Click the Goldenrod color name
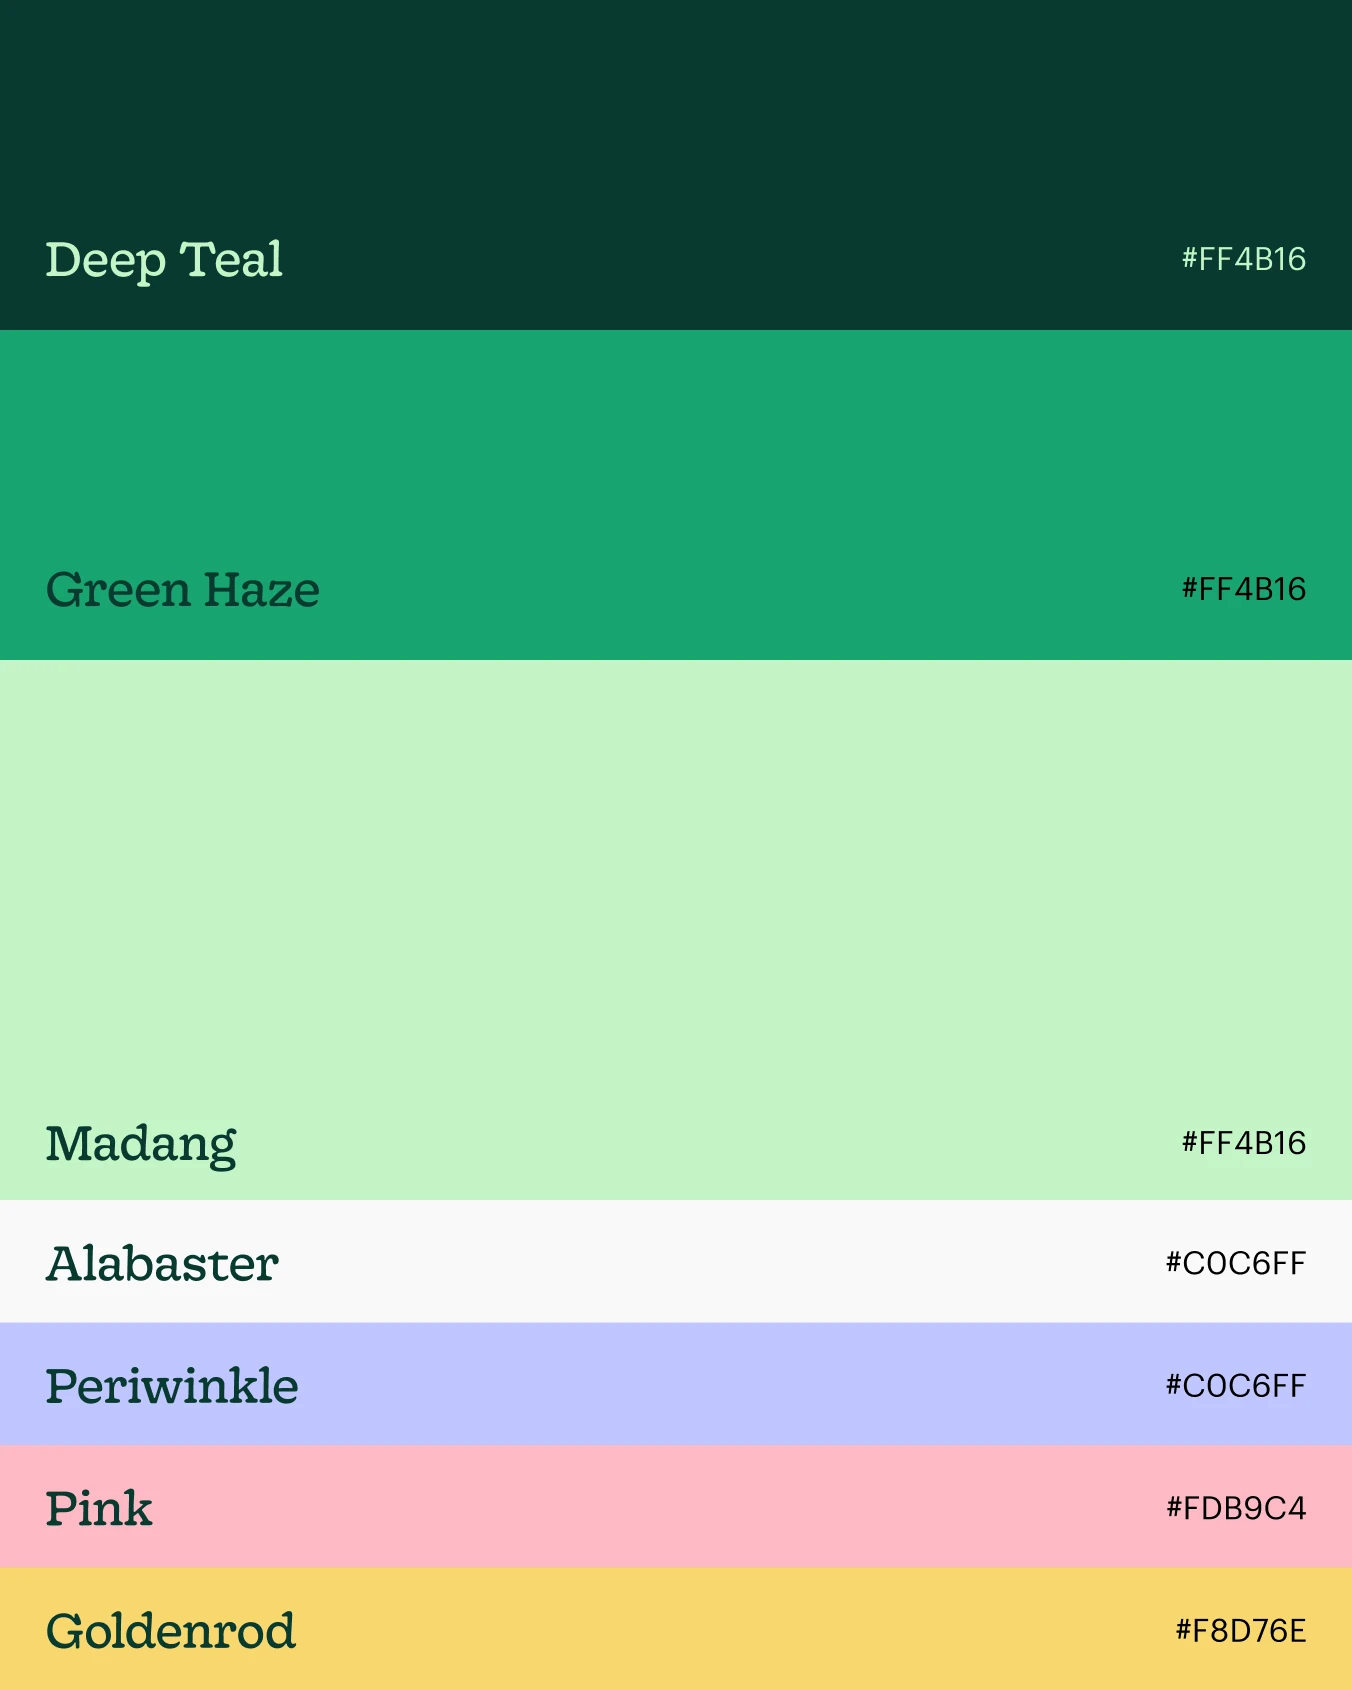This screenshot has width=1352, height=1690. (171, 1631)
